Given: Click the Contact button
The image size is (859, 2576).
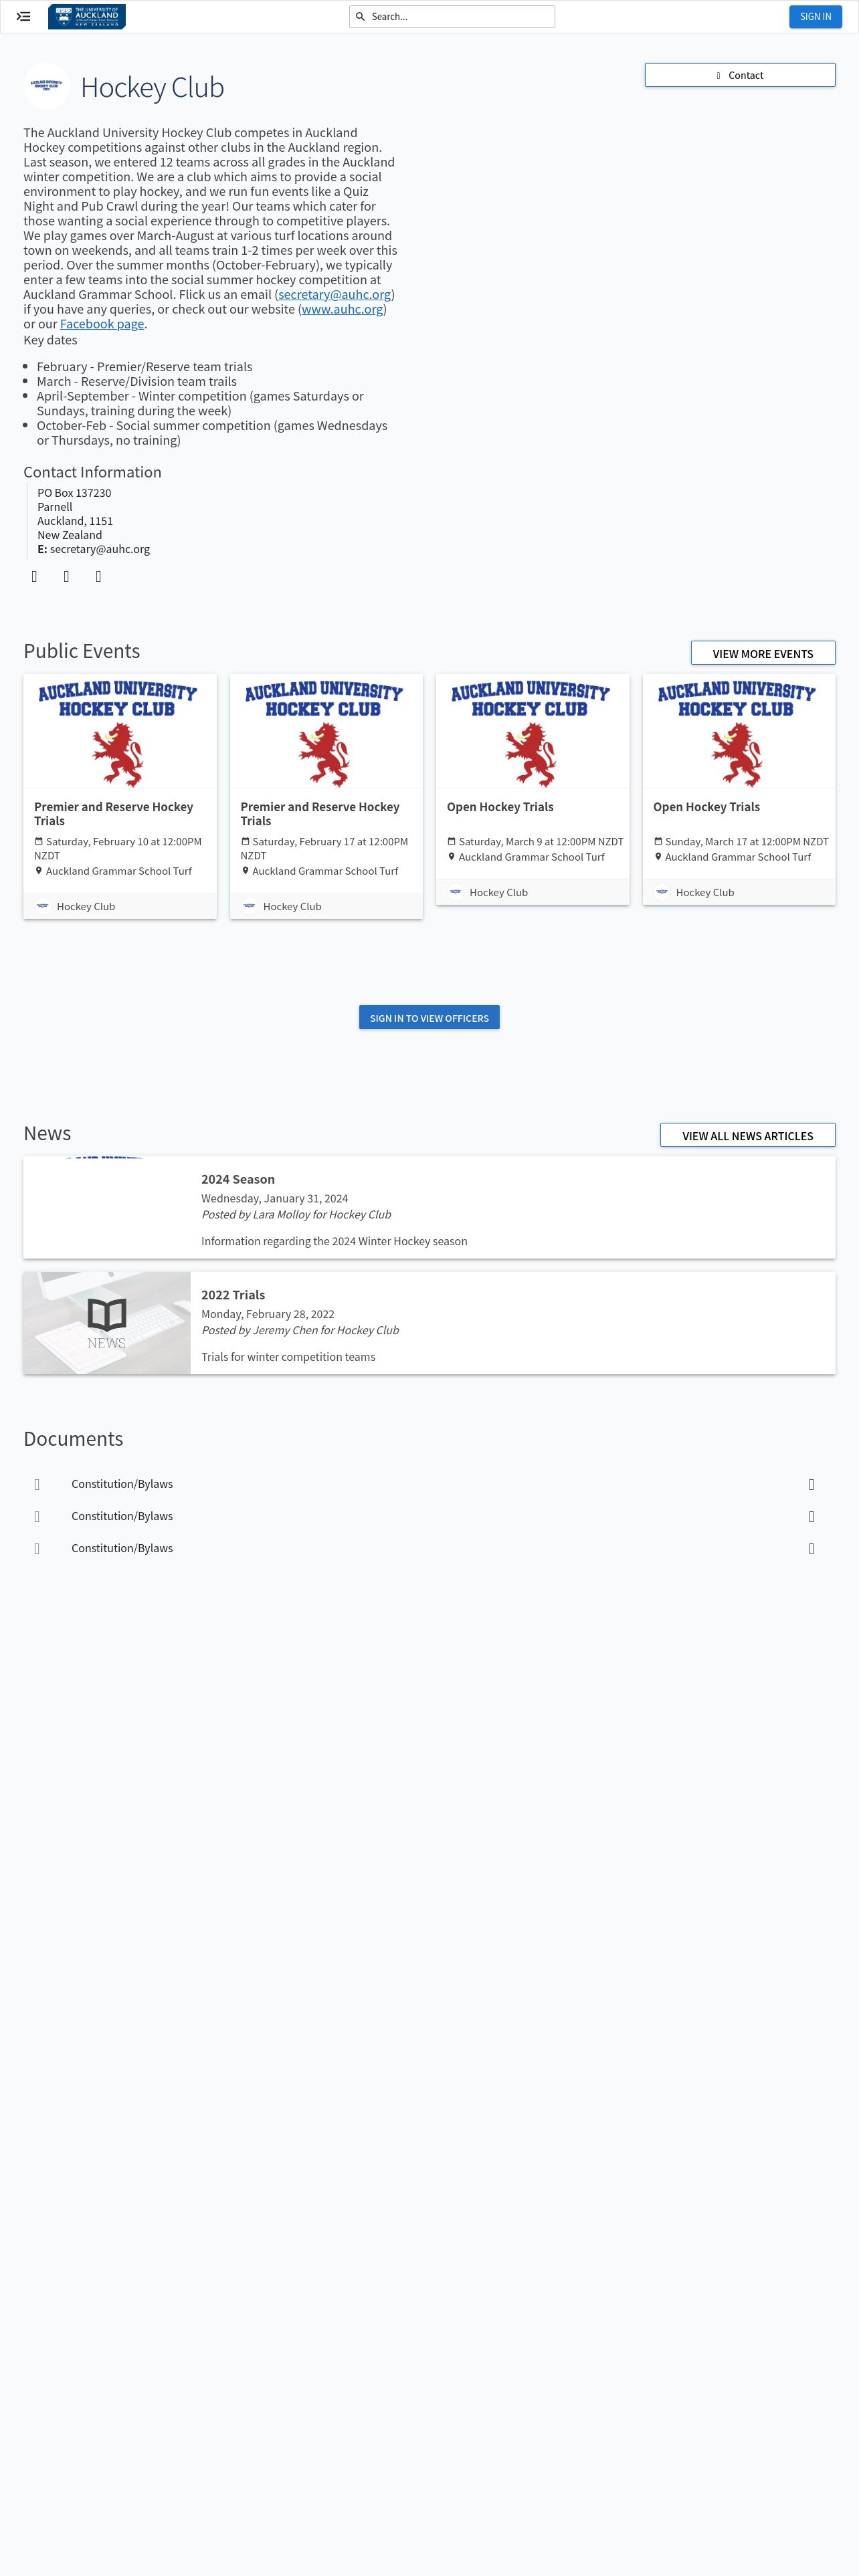Looking at the screenshot, I should tap(740, 75).
